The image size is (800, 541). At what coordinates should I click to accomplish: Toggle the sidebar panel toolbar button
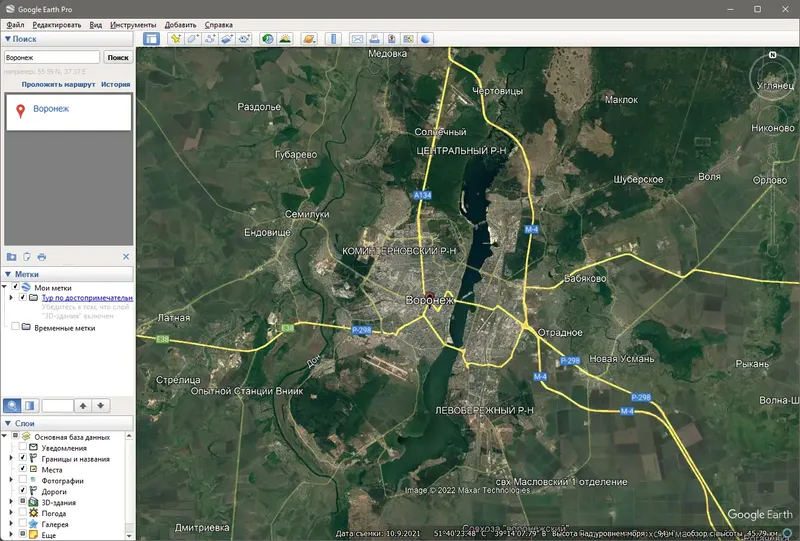coord(151,39)
